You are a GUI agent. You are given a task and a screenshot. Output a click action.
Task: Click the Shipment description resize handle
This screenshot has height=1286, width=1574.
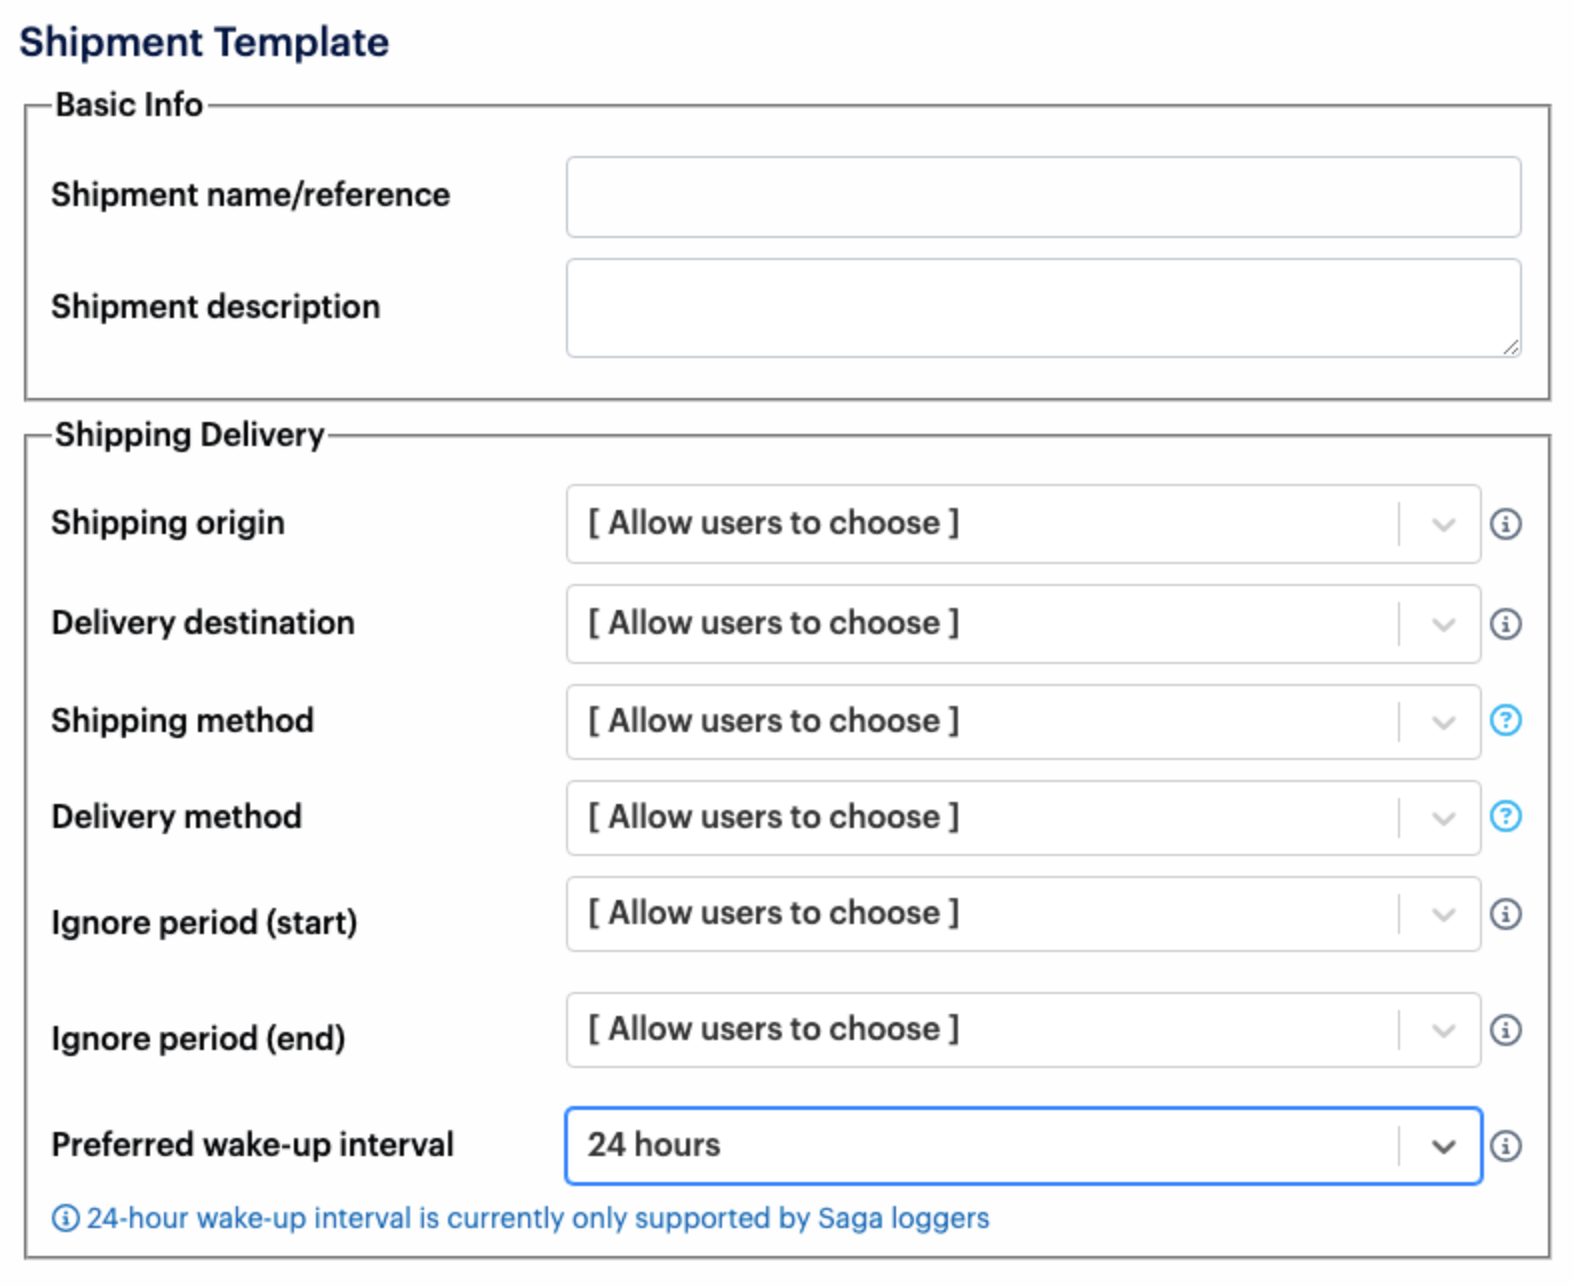pyautogui.click(x=1510, y=346)
